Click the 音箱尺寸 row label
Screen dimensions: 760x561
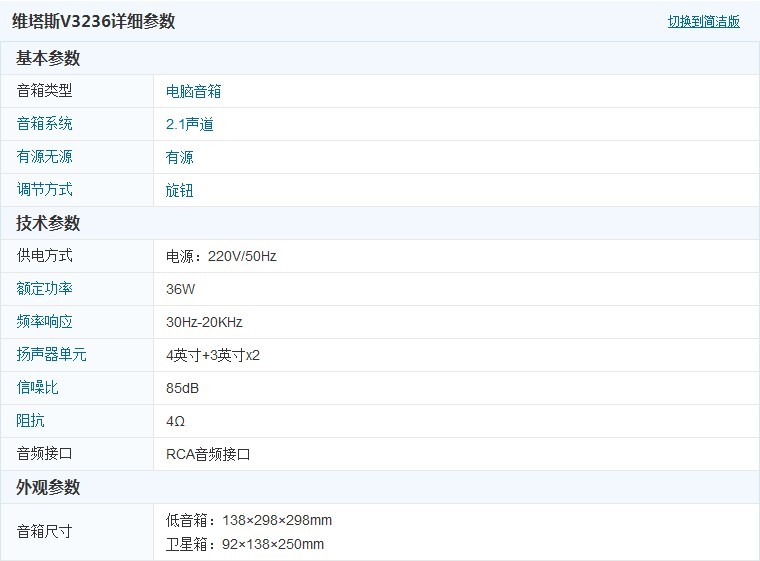point(44,531)
